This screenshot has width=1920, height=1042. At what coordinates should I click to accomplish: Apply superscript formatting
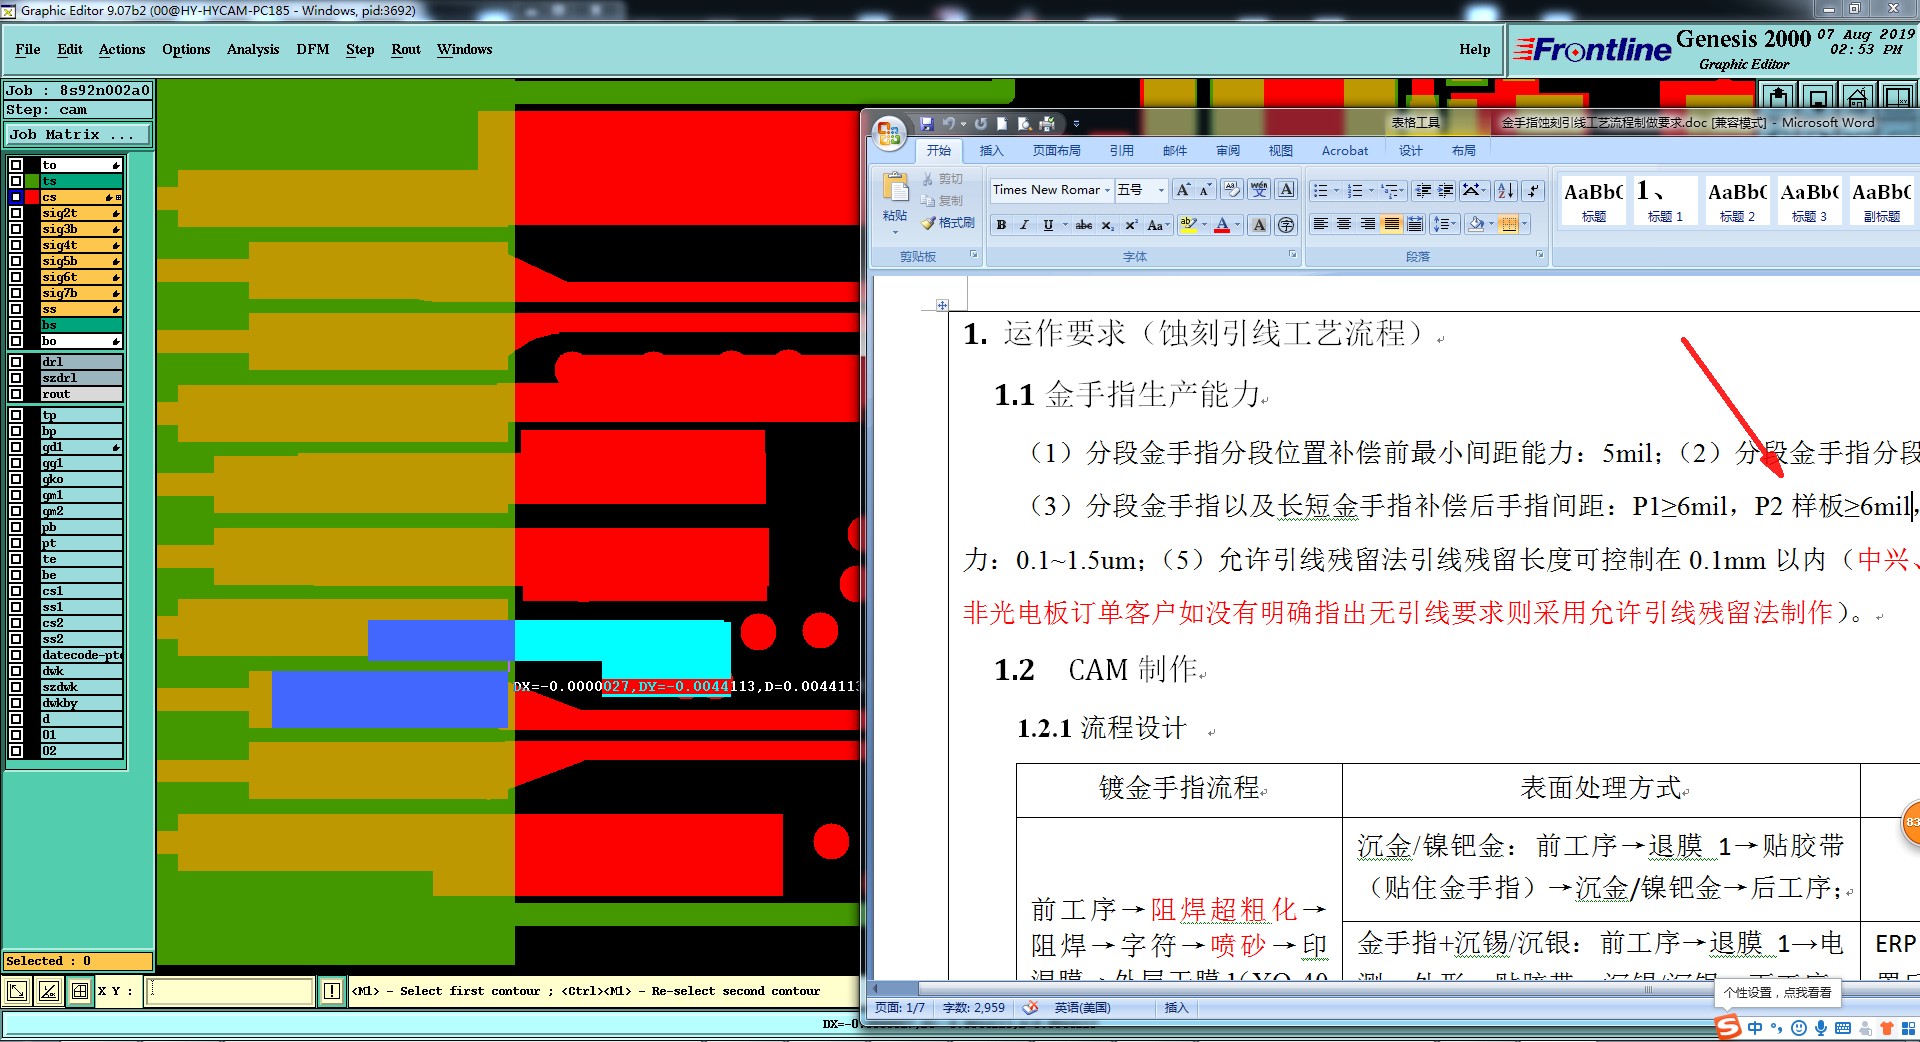pyautogui.click(x=1131, y=225)
